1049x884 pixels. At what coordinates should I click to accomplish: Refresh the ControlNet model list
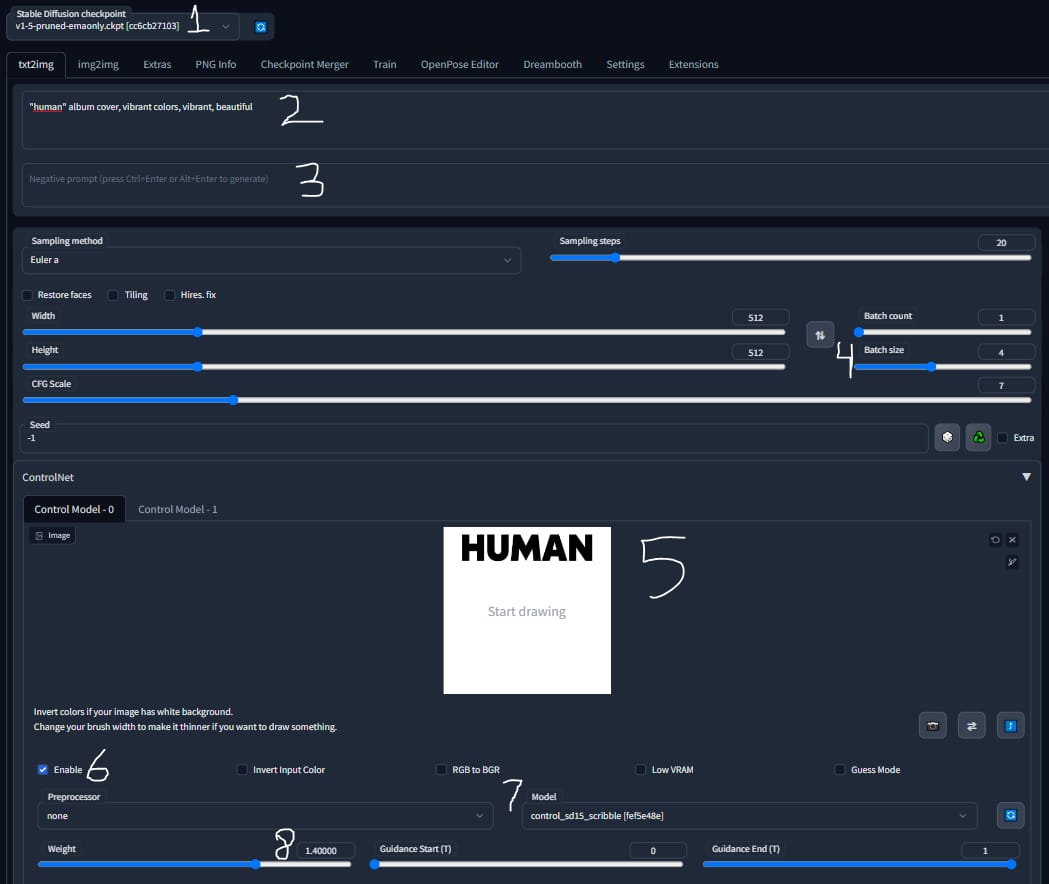click(1010, 815)
